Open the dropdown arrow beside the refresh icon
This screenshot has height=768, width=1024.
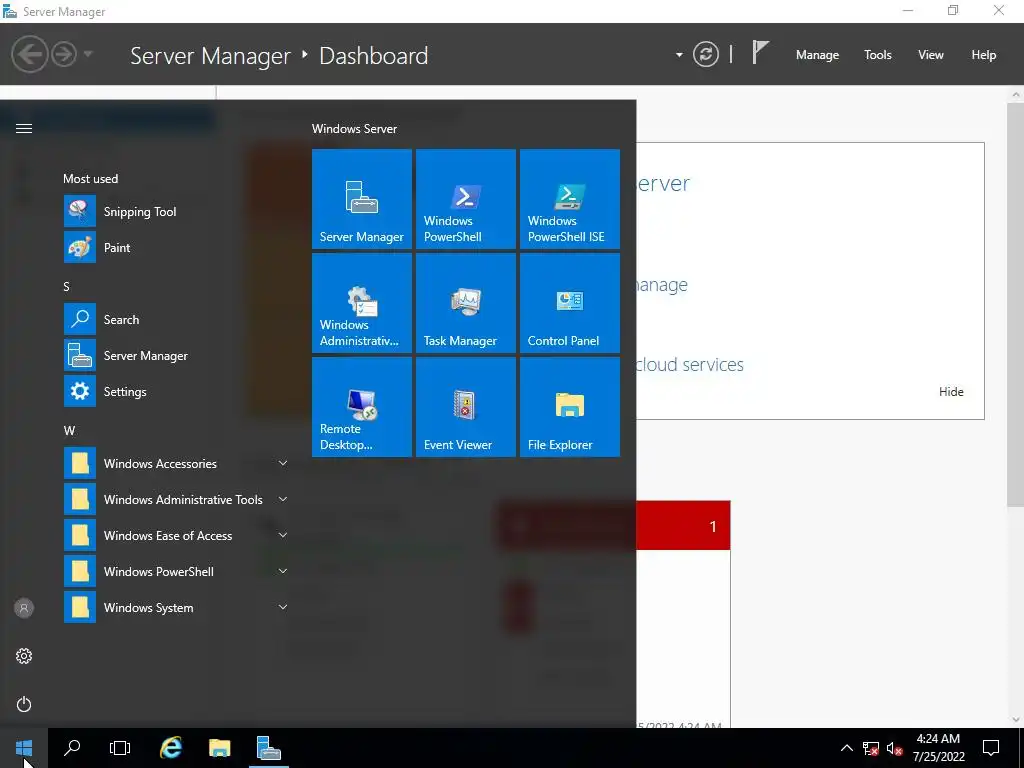679,55
